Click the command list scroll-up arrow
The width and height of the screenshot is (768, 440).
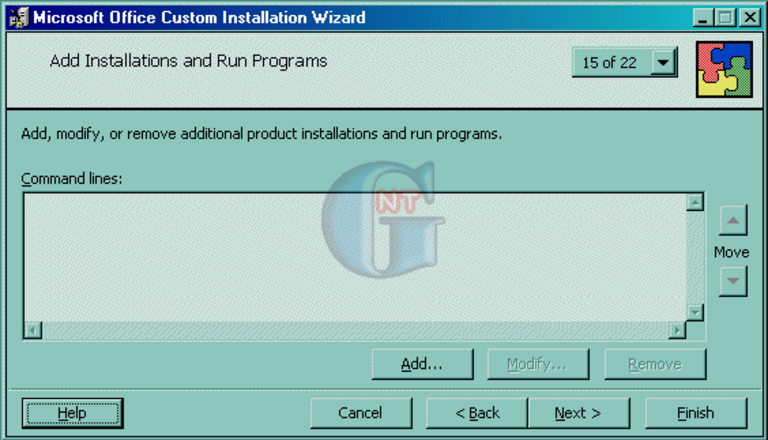(x=695, y=202)
